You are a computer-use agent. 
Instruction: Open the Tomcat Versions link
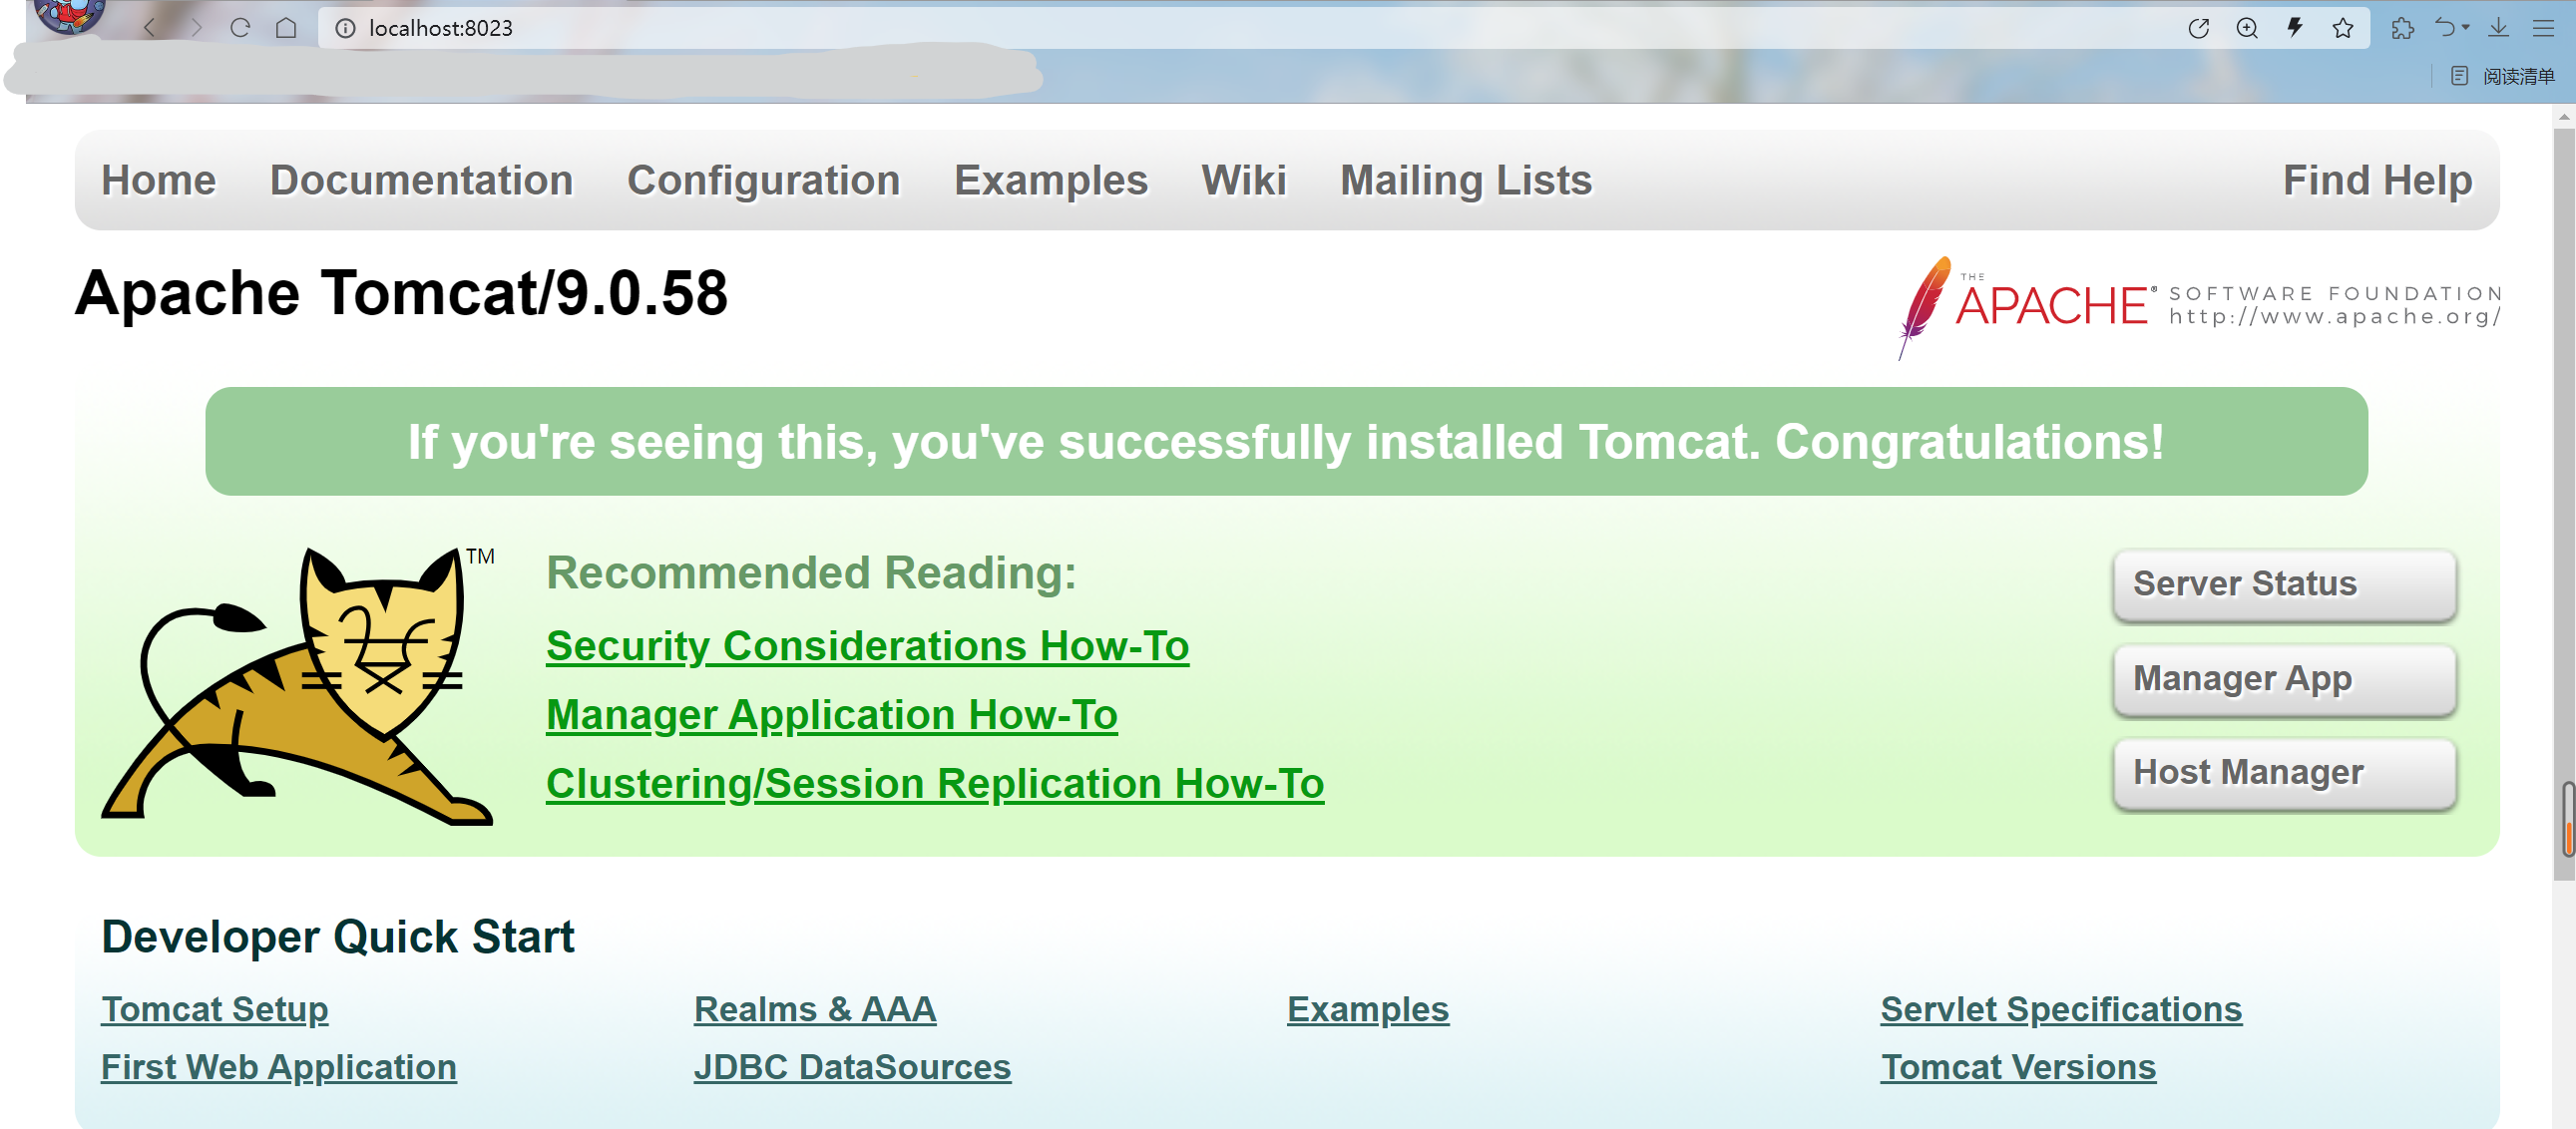[x=2017, y=1068]
